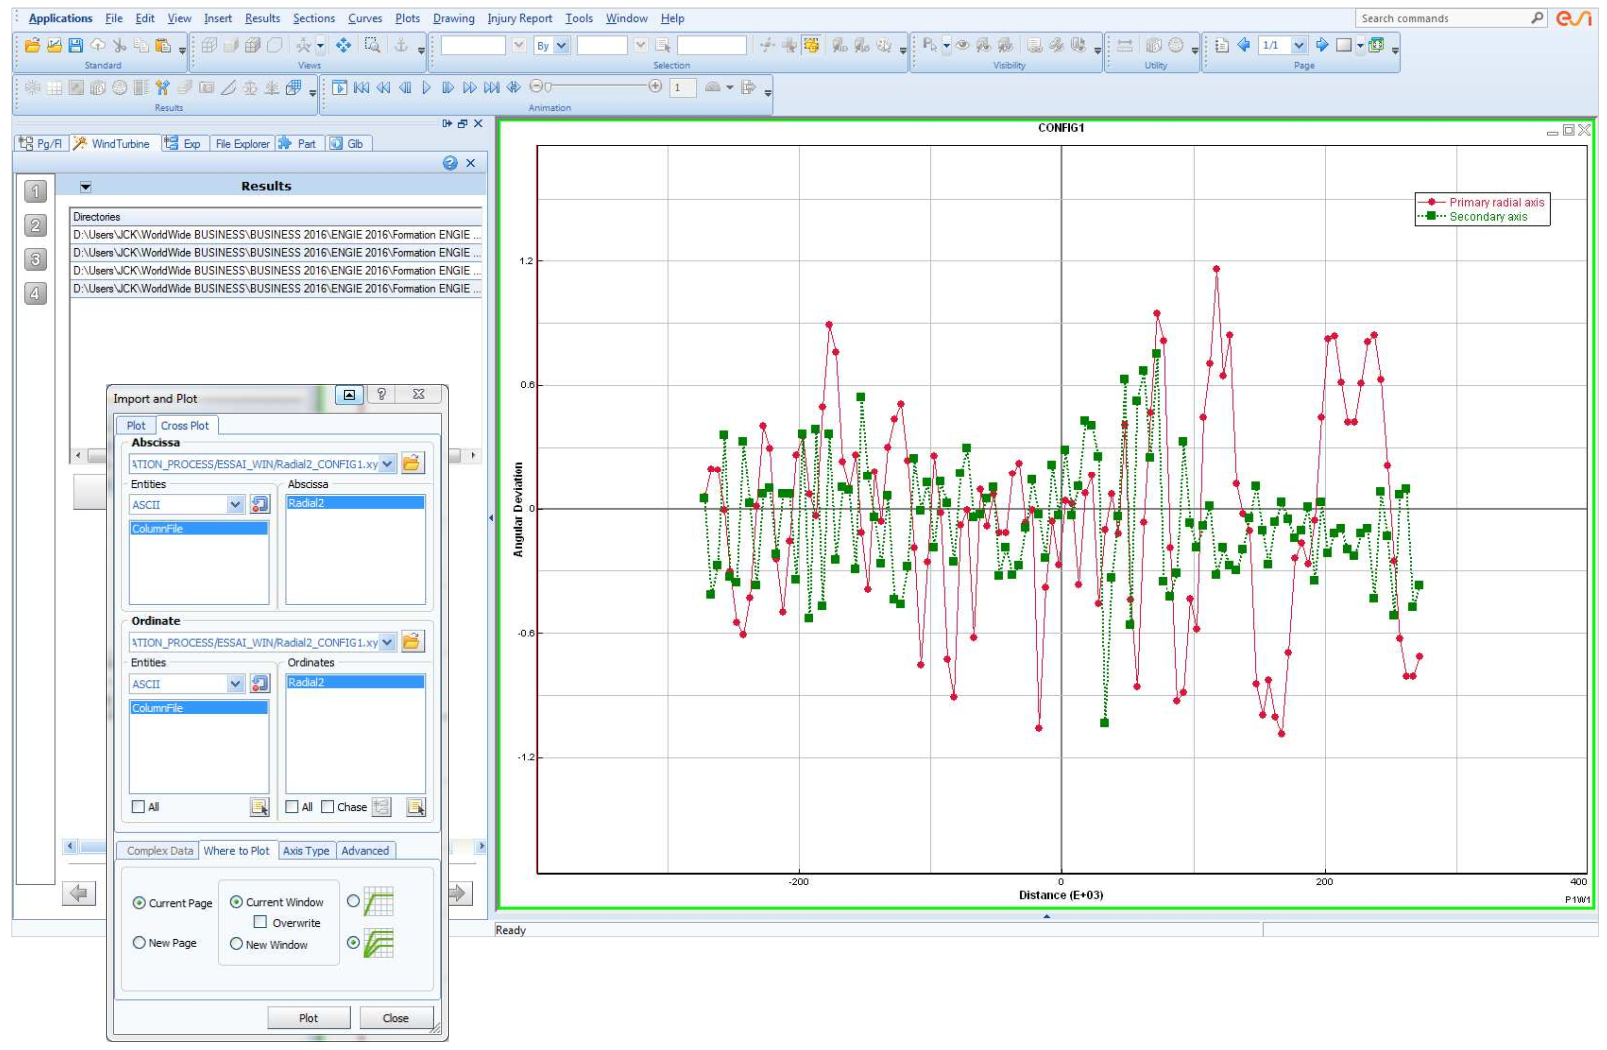Click the anchor icon in Views toolbar
The image size is (1607, 1050).
(401, 45)
